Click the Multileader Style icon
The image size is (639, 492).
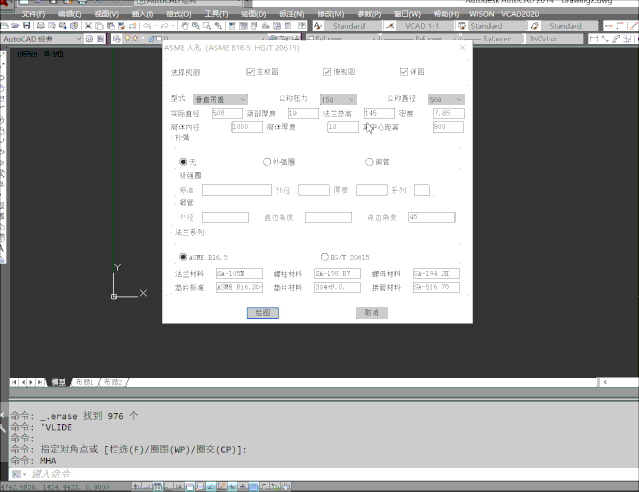tap(534, 26)
